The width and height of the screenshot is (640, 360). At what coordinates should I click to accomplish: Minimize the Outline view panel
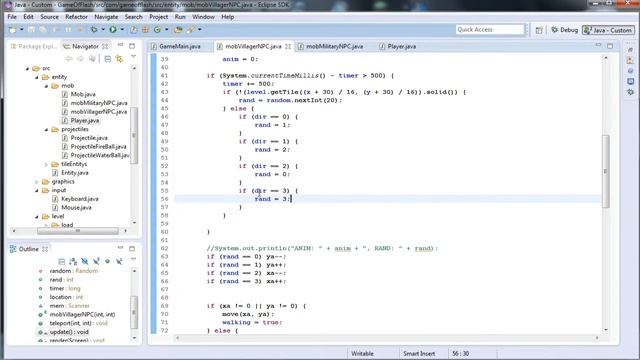pos(120,248)
